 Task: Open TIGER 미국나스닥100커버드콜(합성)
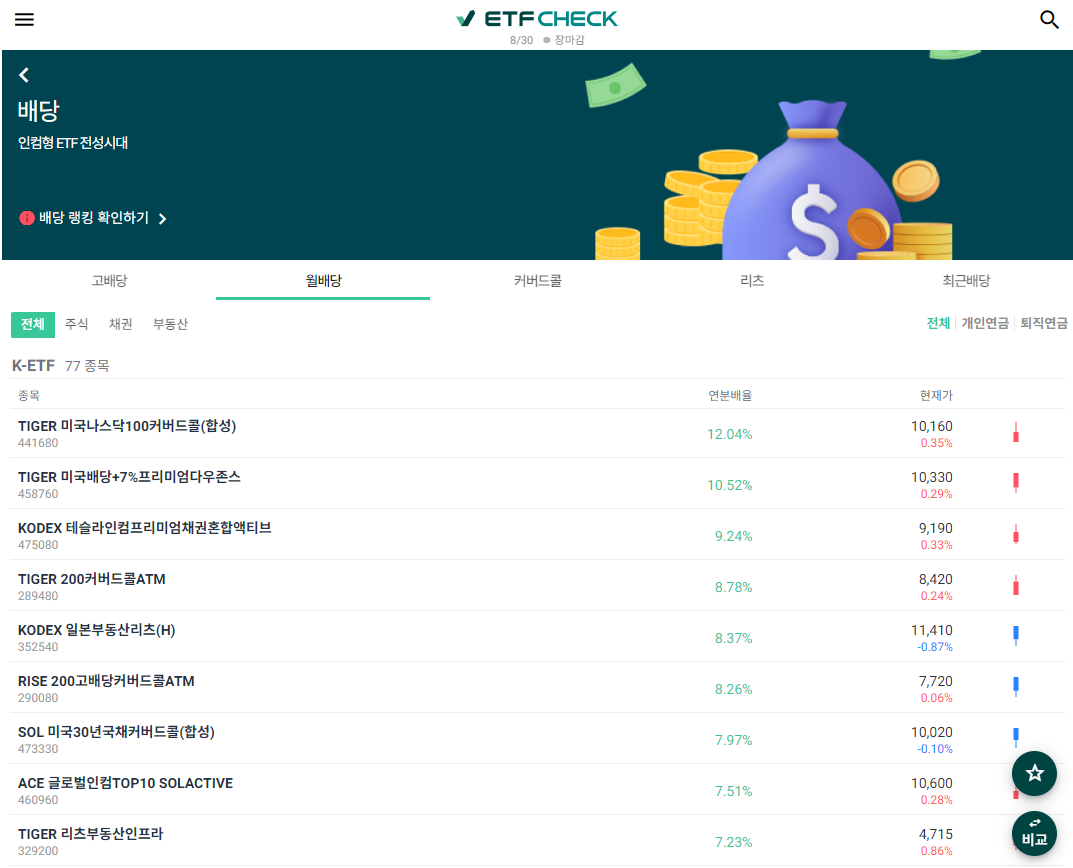click(127, 426)
